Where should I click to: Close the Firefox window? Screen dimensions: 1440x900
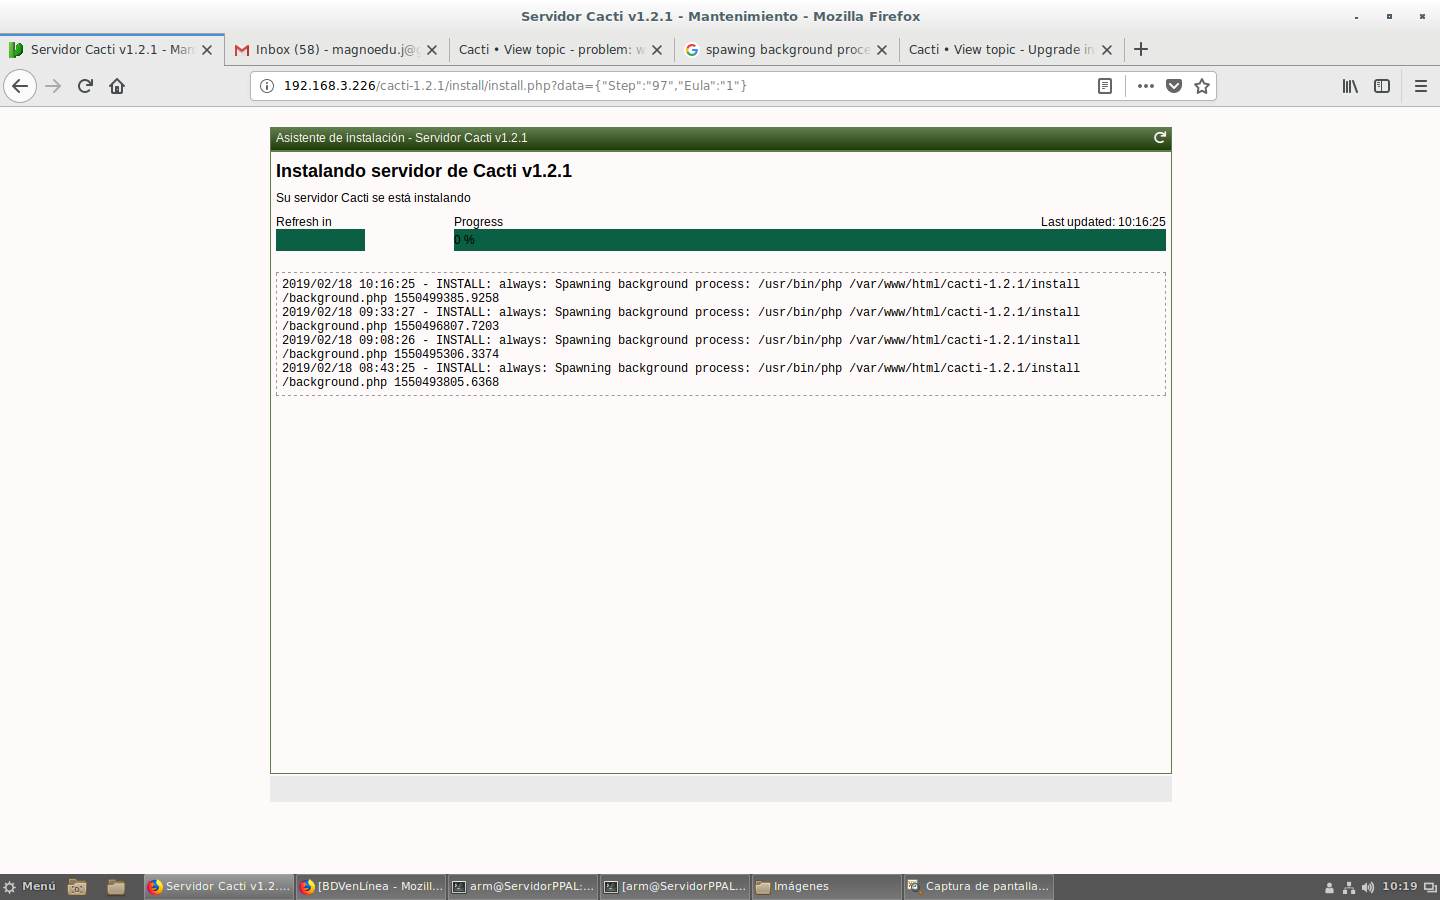[x=1422, y=17]
